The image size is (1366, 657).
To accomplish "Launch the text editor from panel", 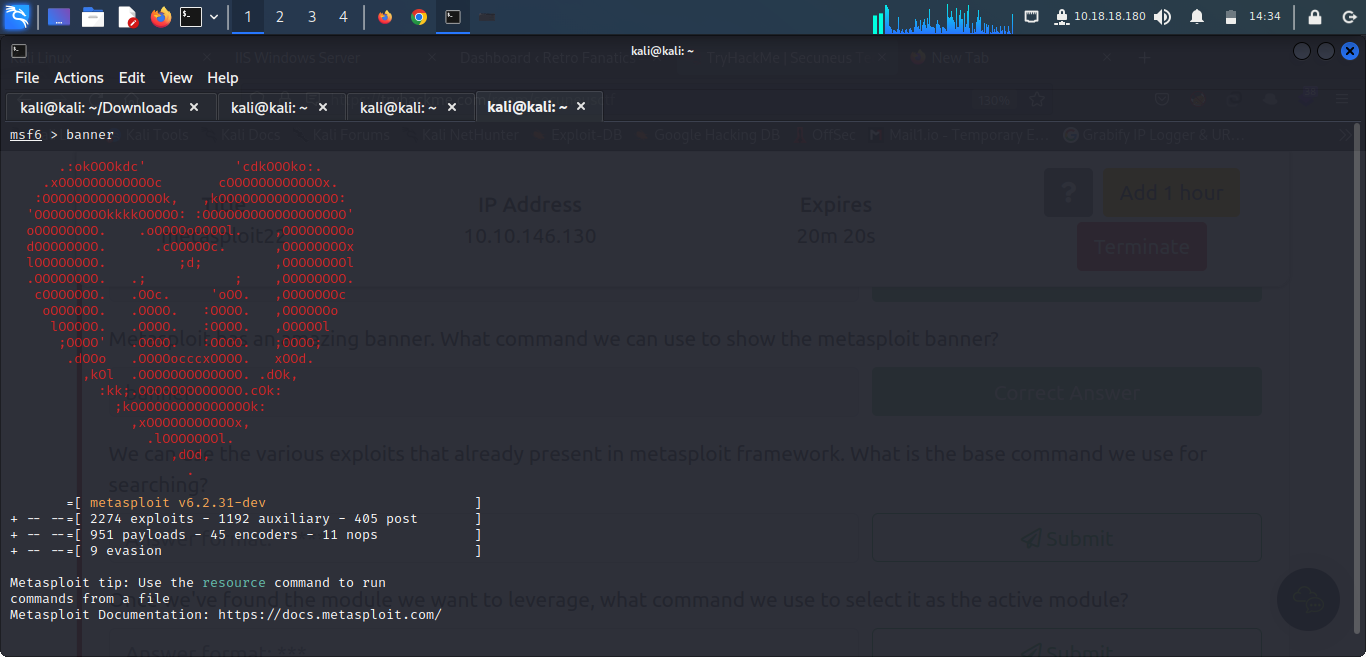I will pyautogui.click(x=127, y=17).
